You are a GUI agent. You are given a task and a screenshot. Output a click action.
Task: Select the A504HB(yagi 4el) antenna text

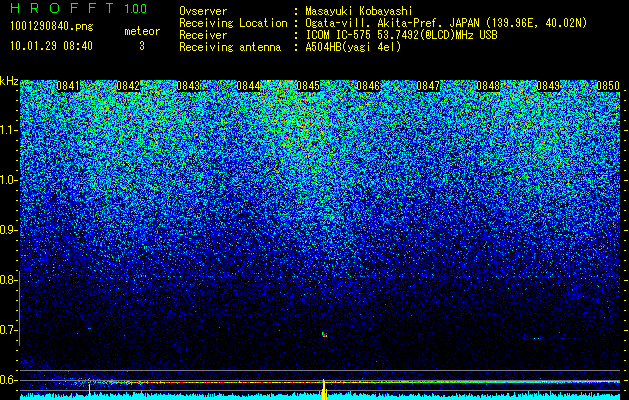(353, 47)
